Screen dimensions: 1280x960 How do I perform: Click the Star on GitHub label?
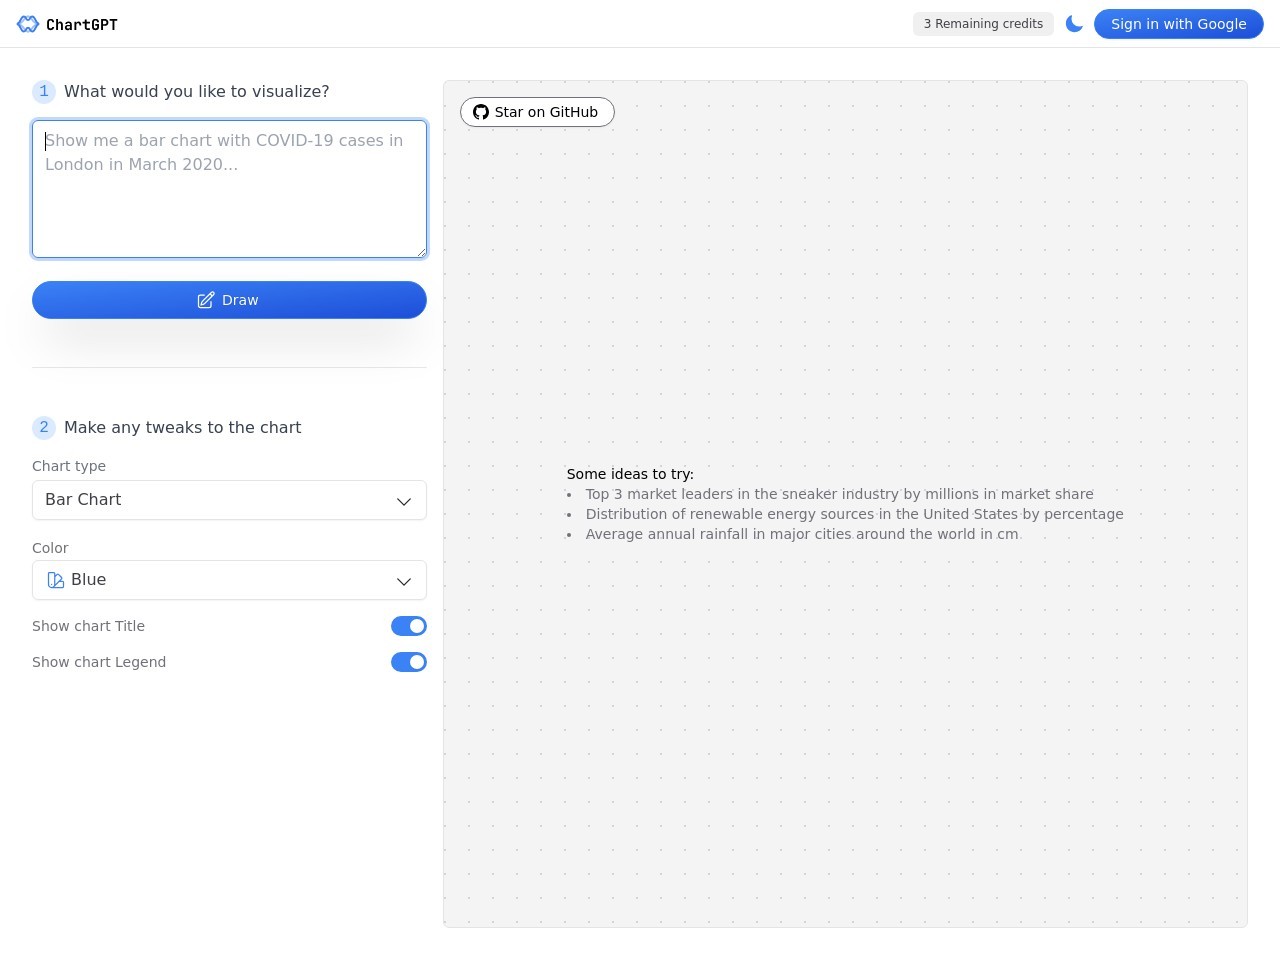click(546, 112)
